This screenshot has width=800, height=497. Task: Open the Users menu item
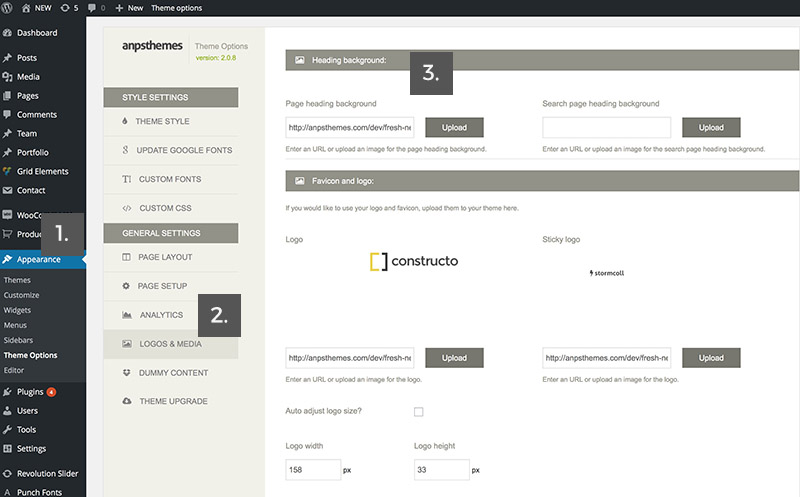tap(27, 411)
